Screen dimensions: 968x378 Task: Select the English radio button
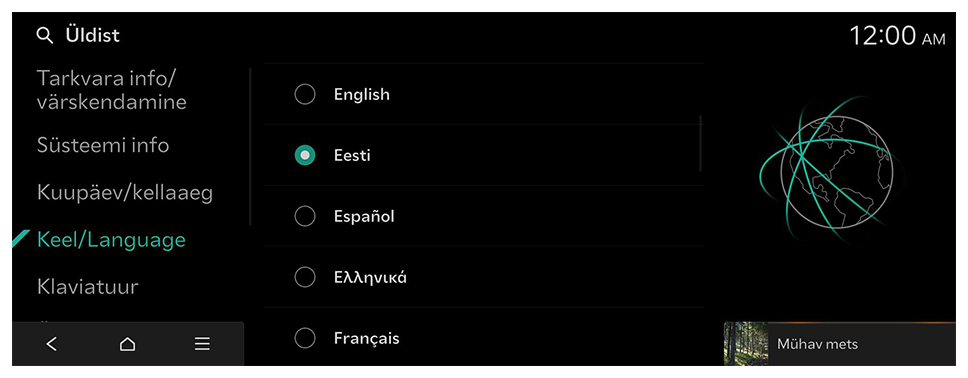[x=305, y=94]
